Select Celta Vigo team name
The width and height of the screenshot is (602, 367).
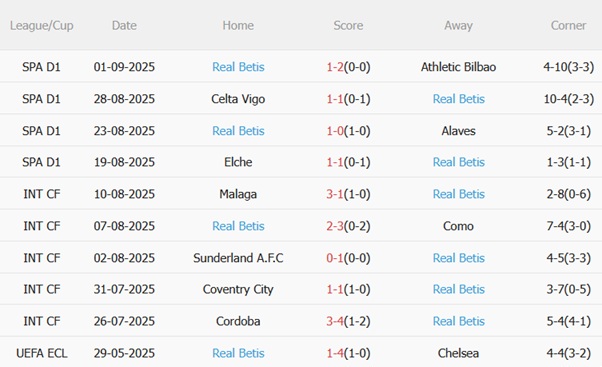click(238, 99)
